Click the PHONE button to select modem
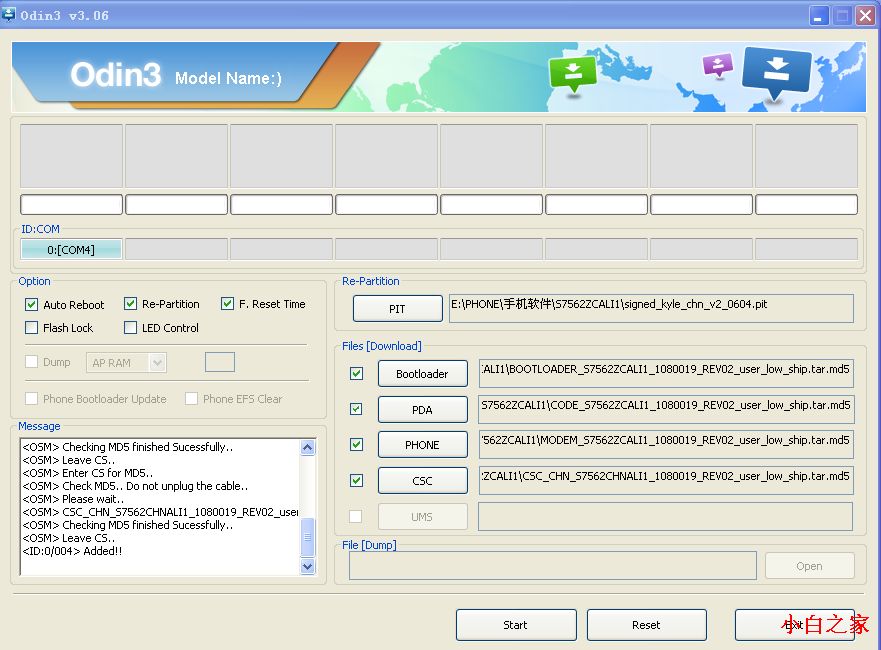 [x=423, y=444]
